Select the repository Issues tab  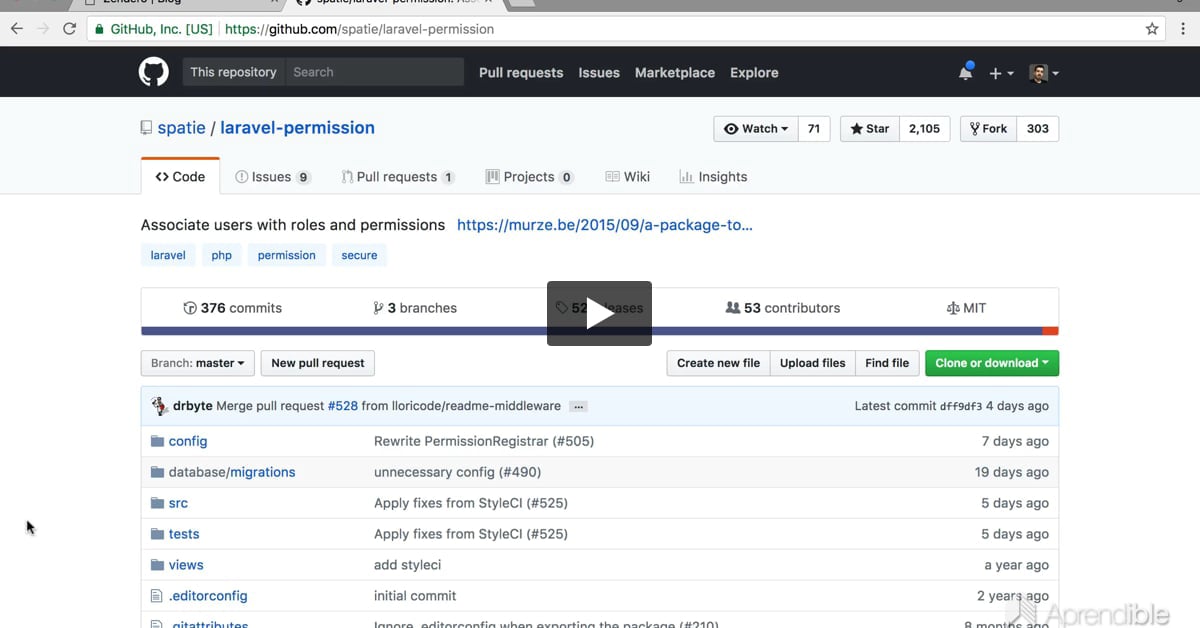[x=273, y=177]
